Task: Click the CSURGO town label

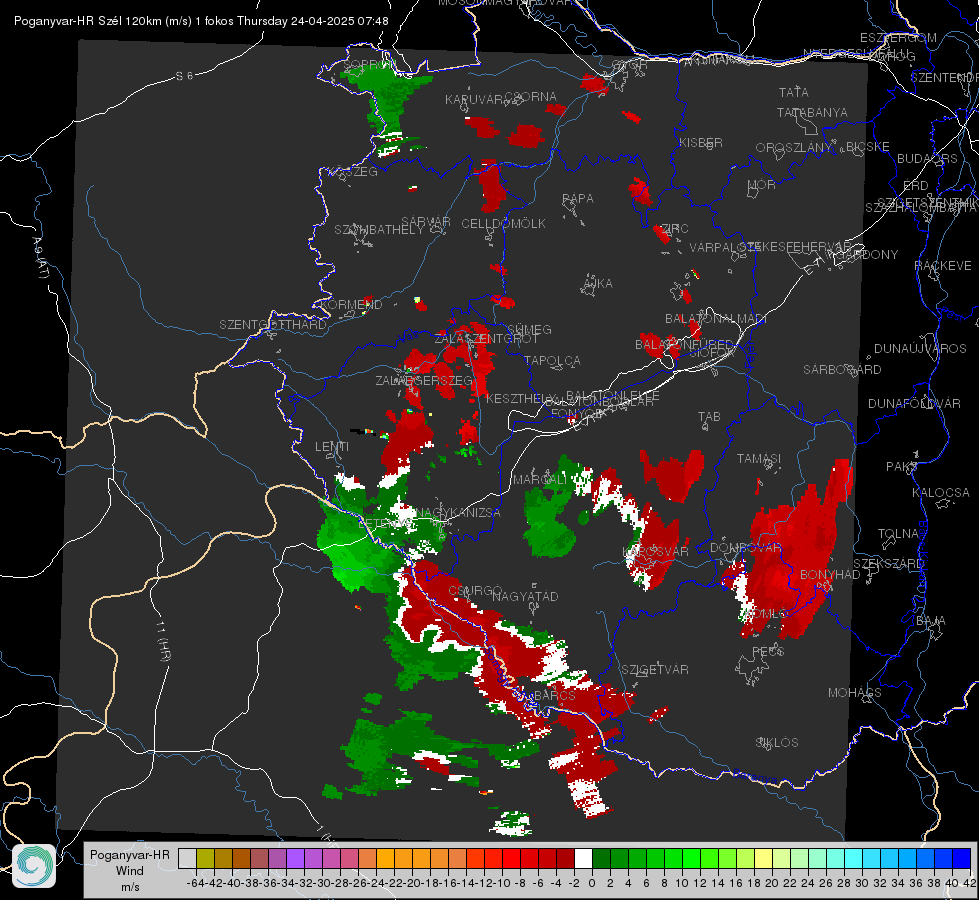Action: click(x=475, y=591)
